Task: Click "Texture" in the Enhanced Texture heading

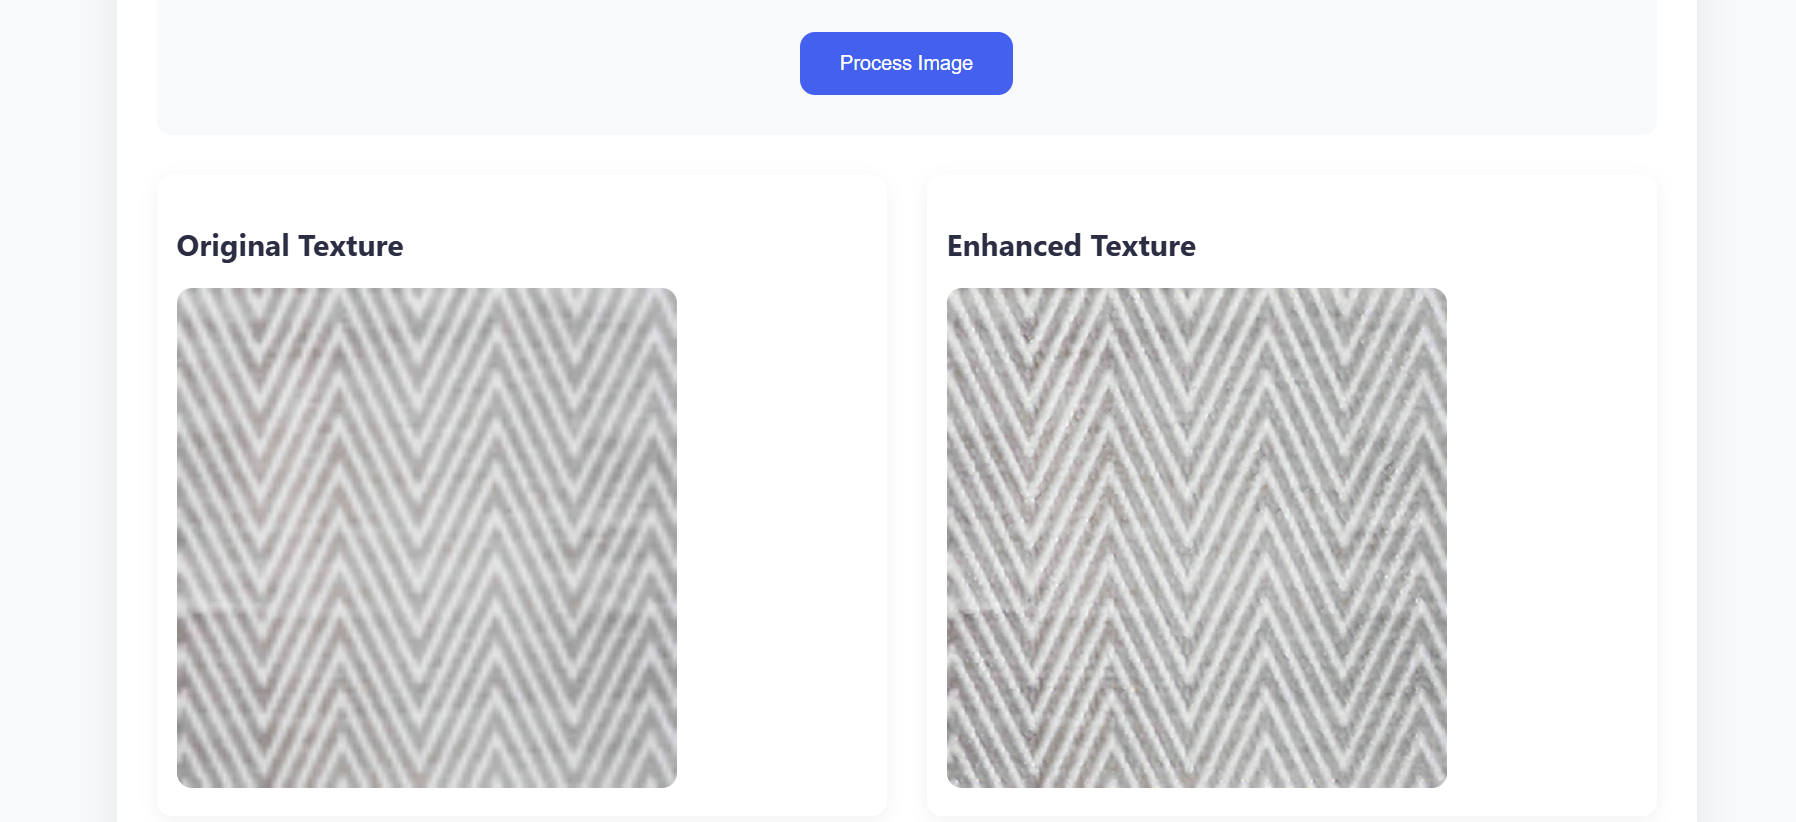Action: [x=1143, y=246]
